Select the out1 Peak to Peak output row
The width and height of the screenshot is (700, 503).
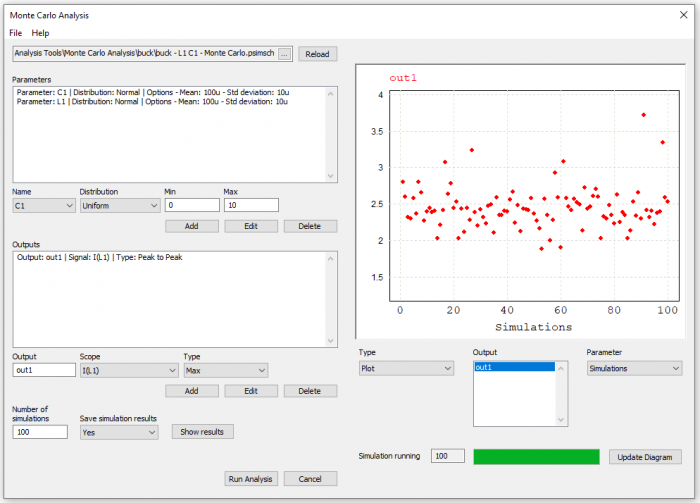click(x=100, y=258)
